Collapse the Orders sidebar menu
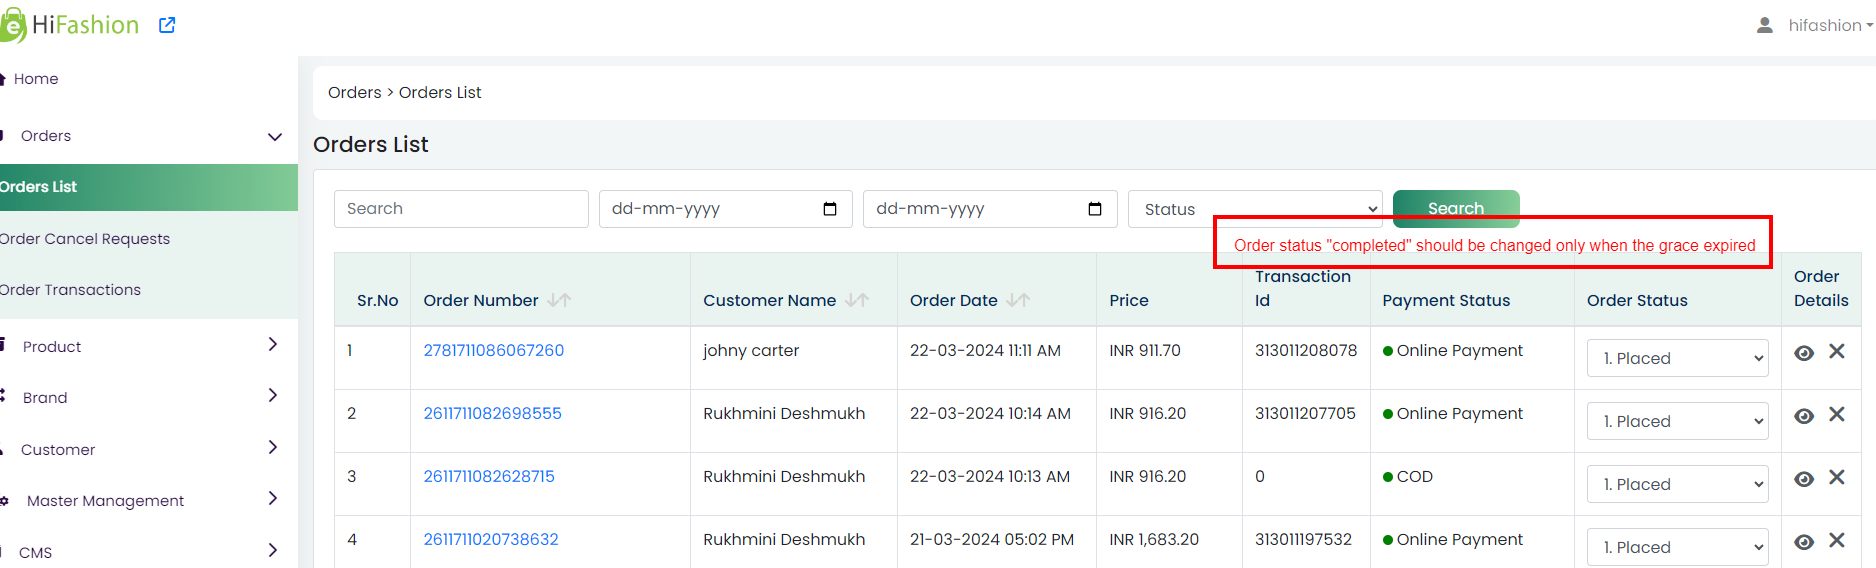The width and height of the screenshot is (1876, 568). click(x=275, y=136)
